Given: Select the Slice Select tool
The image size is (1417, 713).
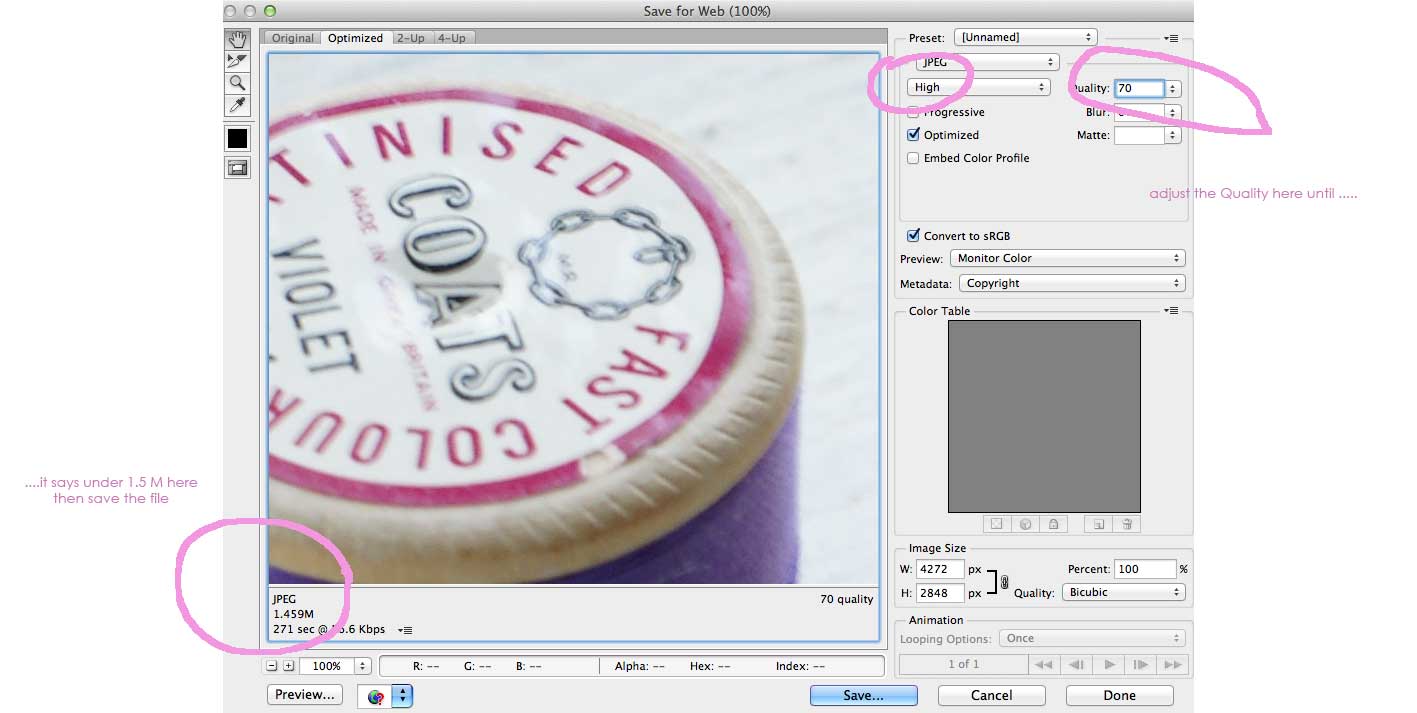Looking at the screenshot, I should click(237, 61).
